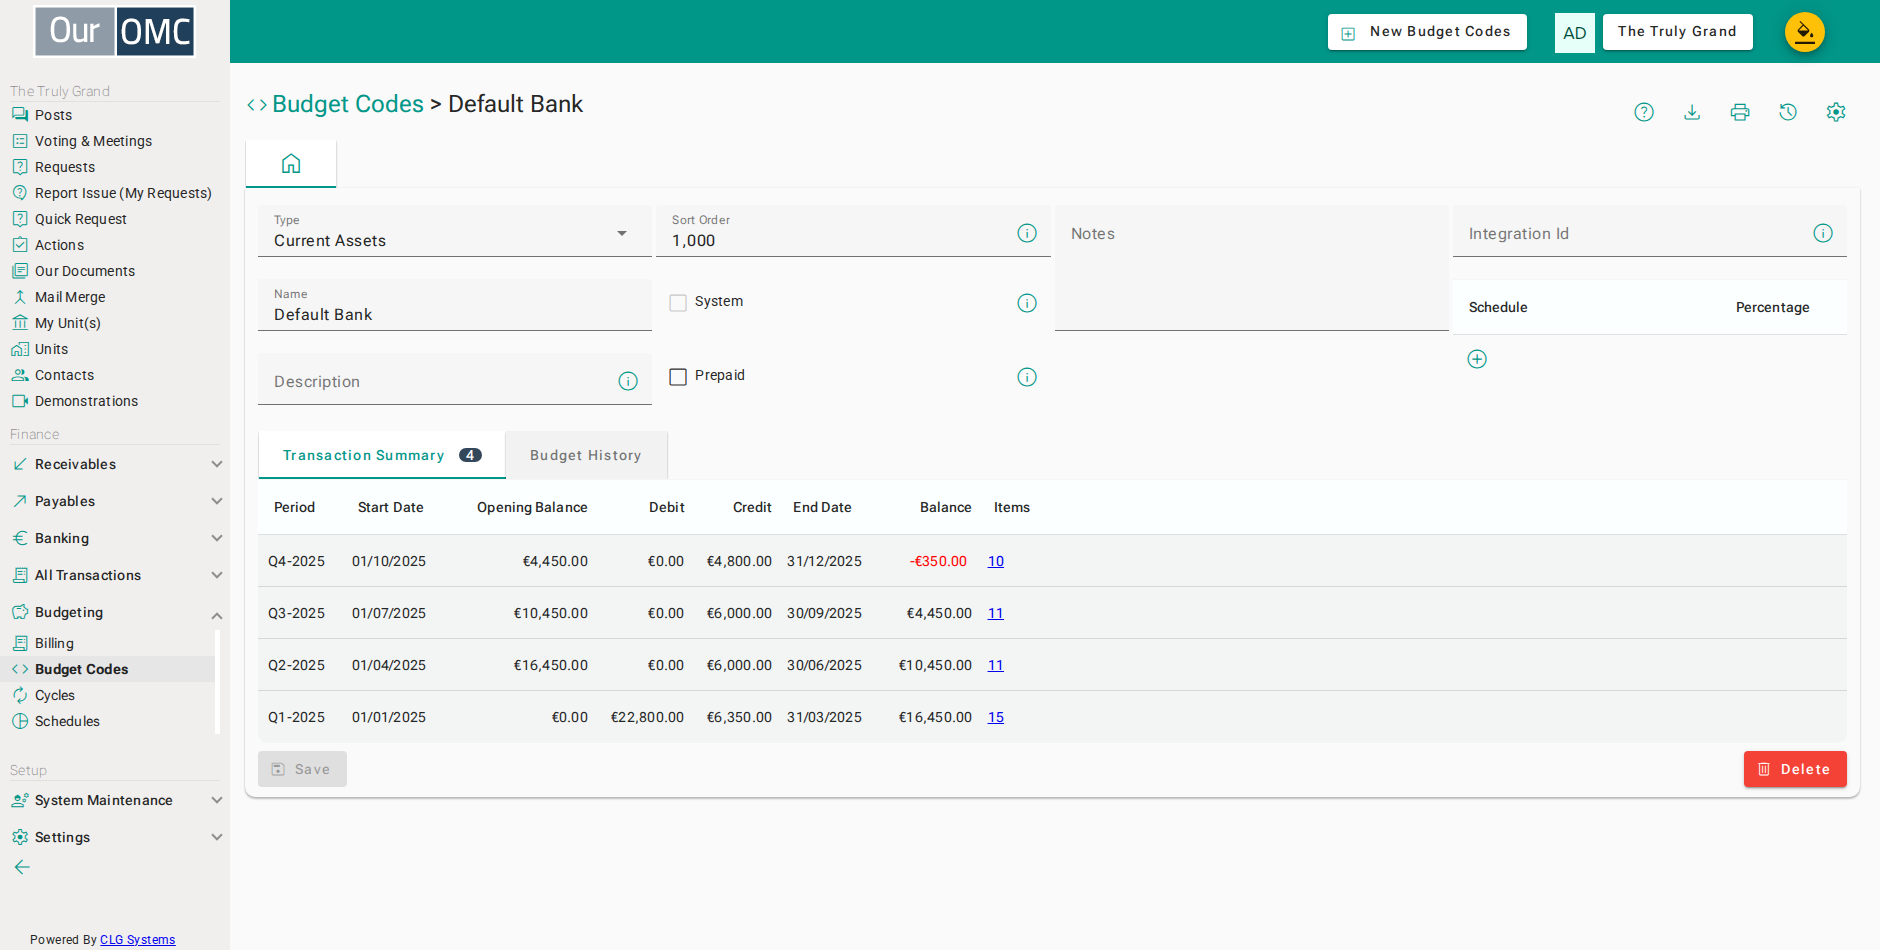Click the yellow paint bucket theme icon
This screenshot has height=950, width=1880.
(x=1805, y=32)
